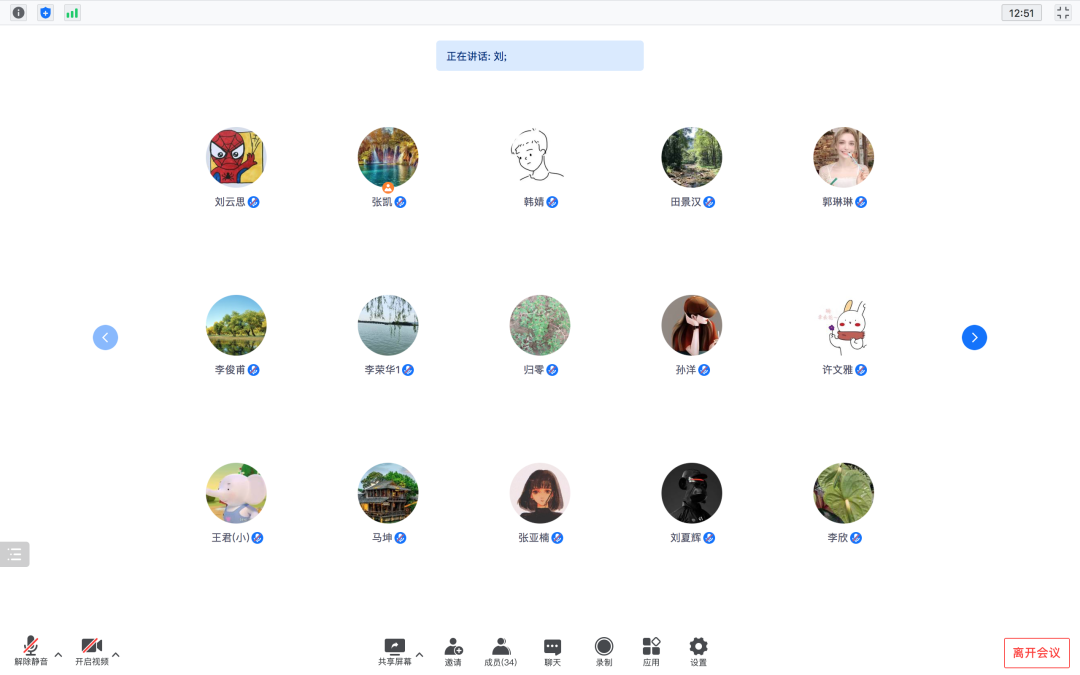The image size is (1080, 675).
Task: Expand video options arrow beside 开启视频
Action: click(116, 655)
